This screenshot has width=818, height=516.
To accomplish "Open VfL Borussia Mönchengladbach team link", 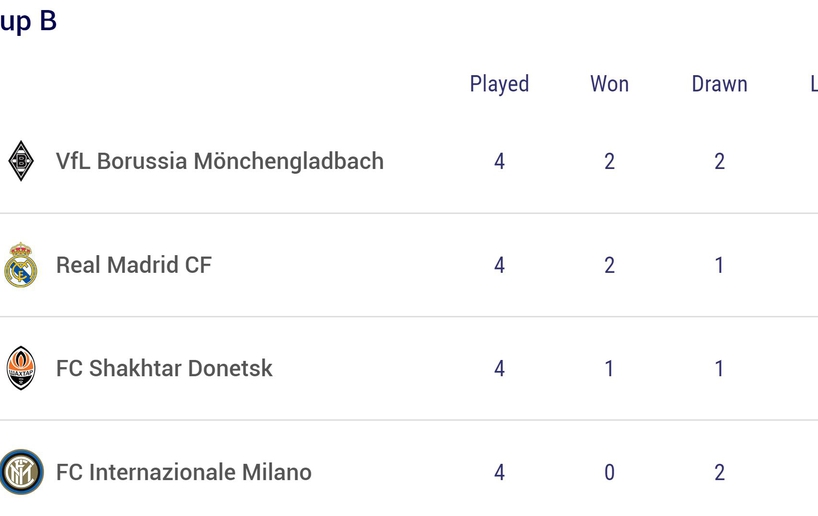I will (220, 161).
